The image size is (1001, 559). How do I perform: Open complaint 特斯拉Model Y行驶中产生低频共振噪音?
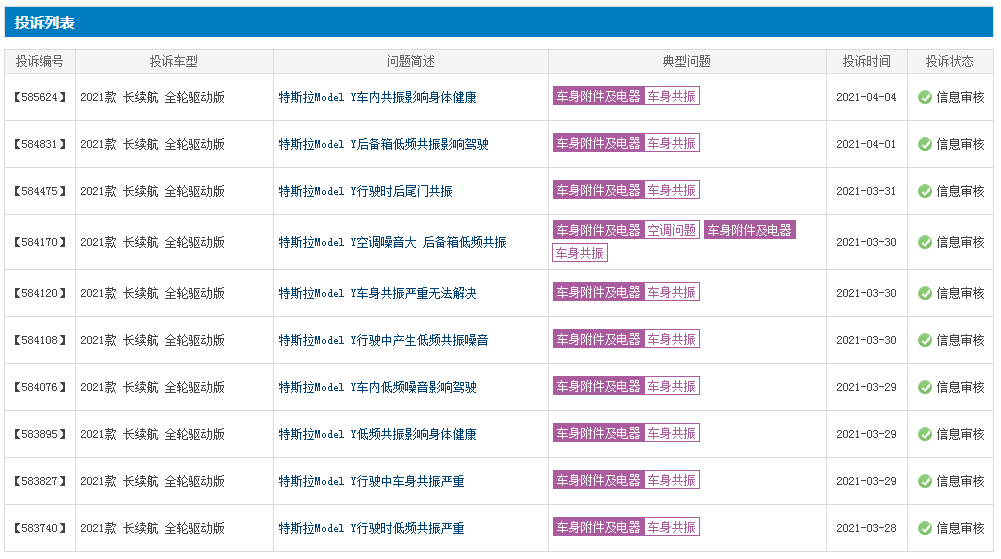[383, 340]
